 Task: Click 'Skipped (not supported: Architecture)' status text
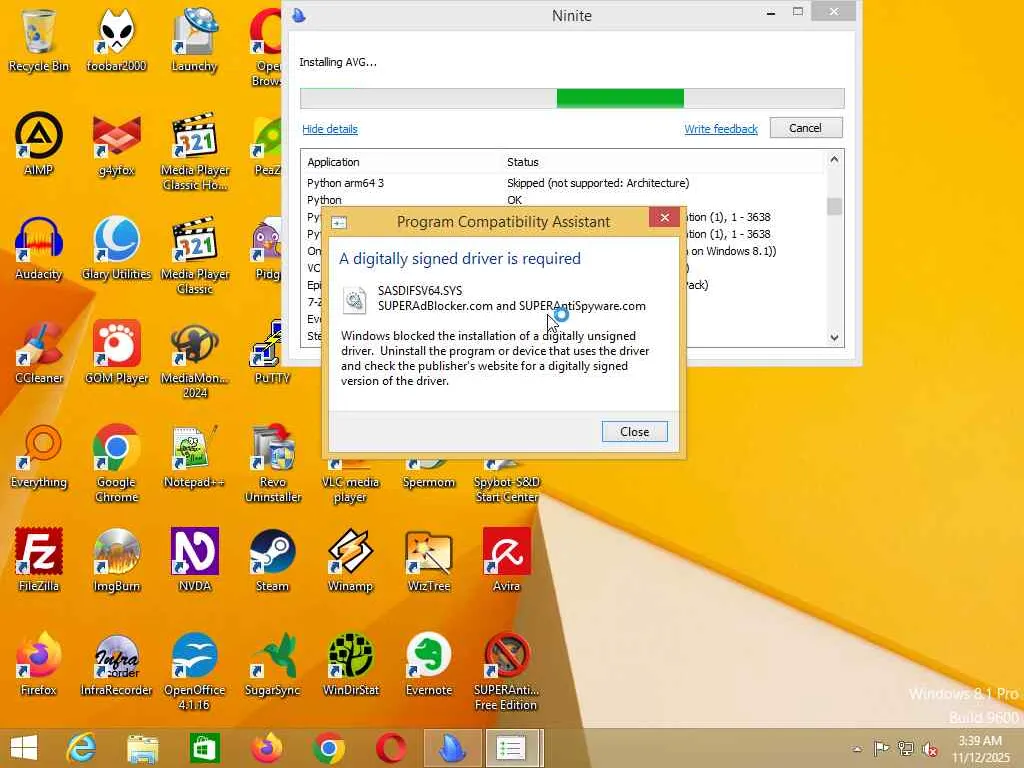[598, 183]
